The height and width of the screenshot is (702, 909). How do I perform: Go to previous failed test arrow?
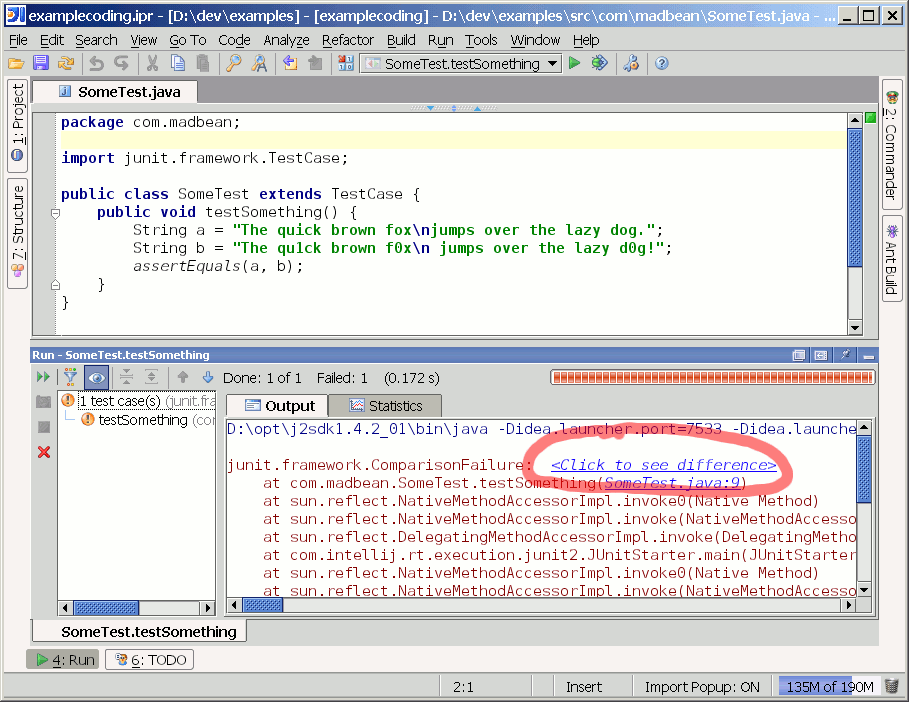pyautogui.click(x=183, y=377)
